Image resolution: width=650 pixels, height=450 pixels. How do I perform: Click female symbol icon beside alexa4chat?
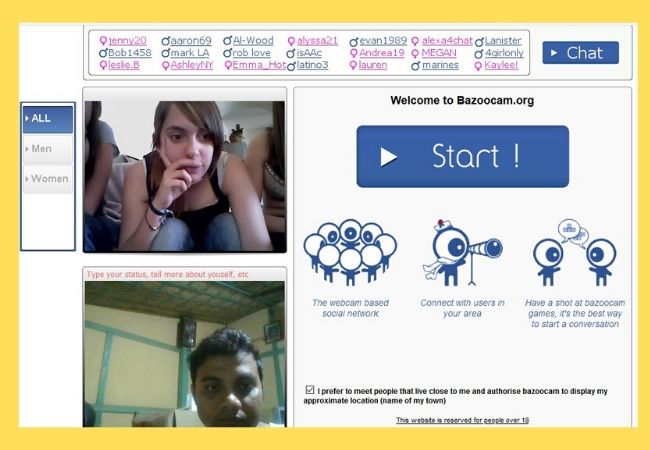(415, 41)
